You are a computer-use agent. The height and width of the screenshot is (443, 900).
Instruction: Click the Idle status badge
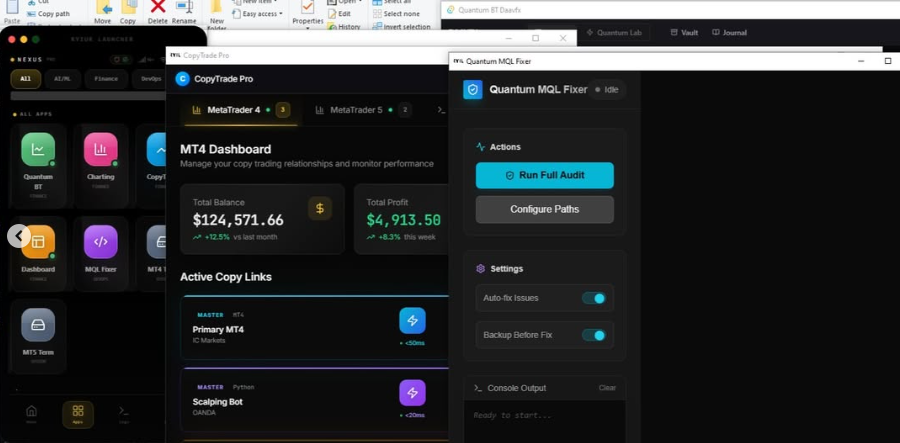point(607,90)
